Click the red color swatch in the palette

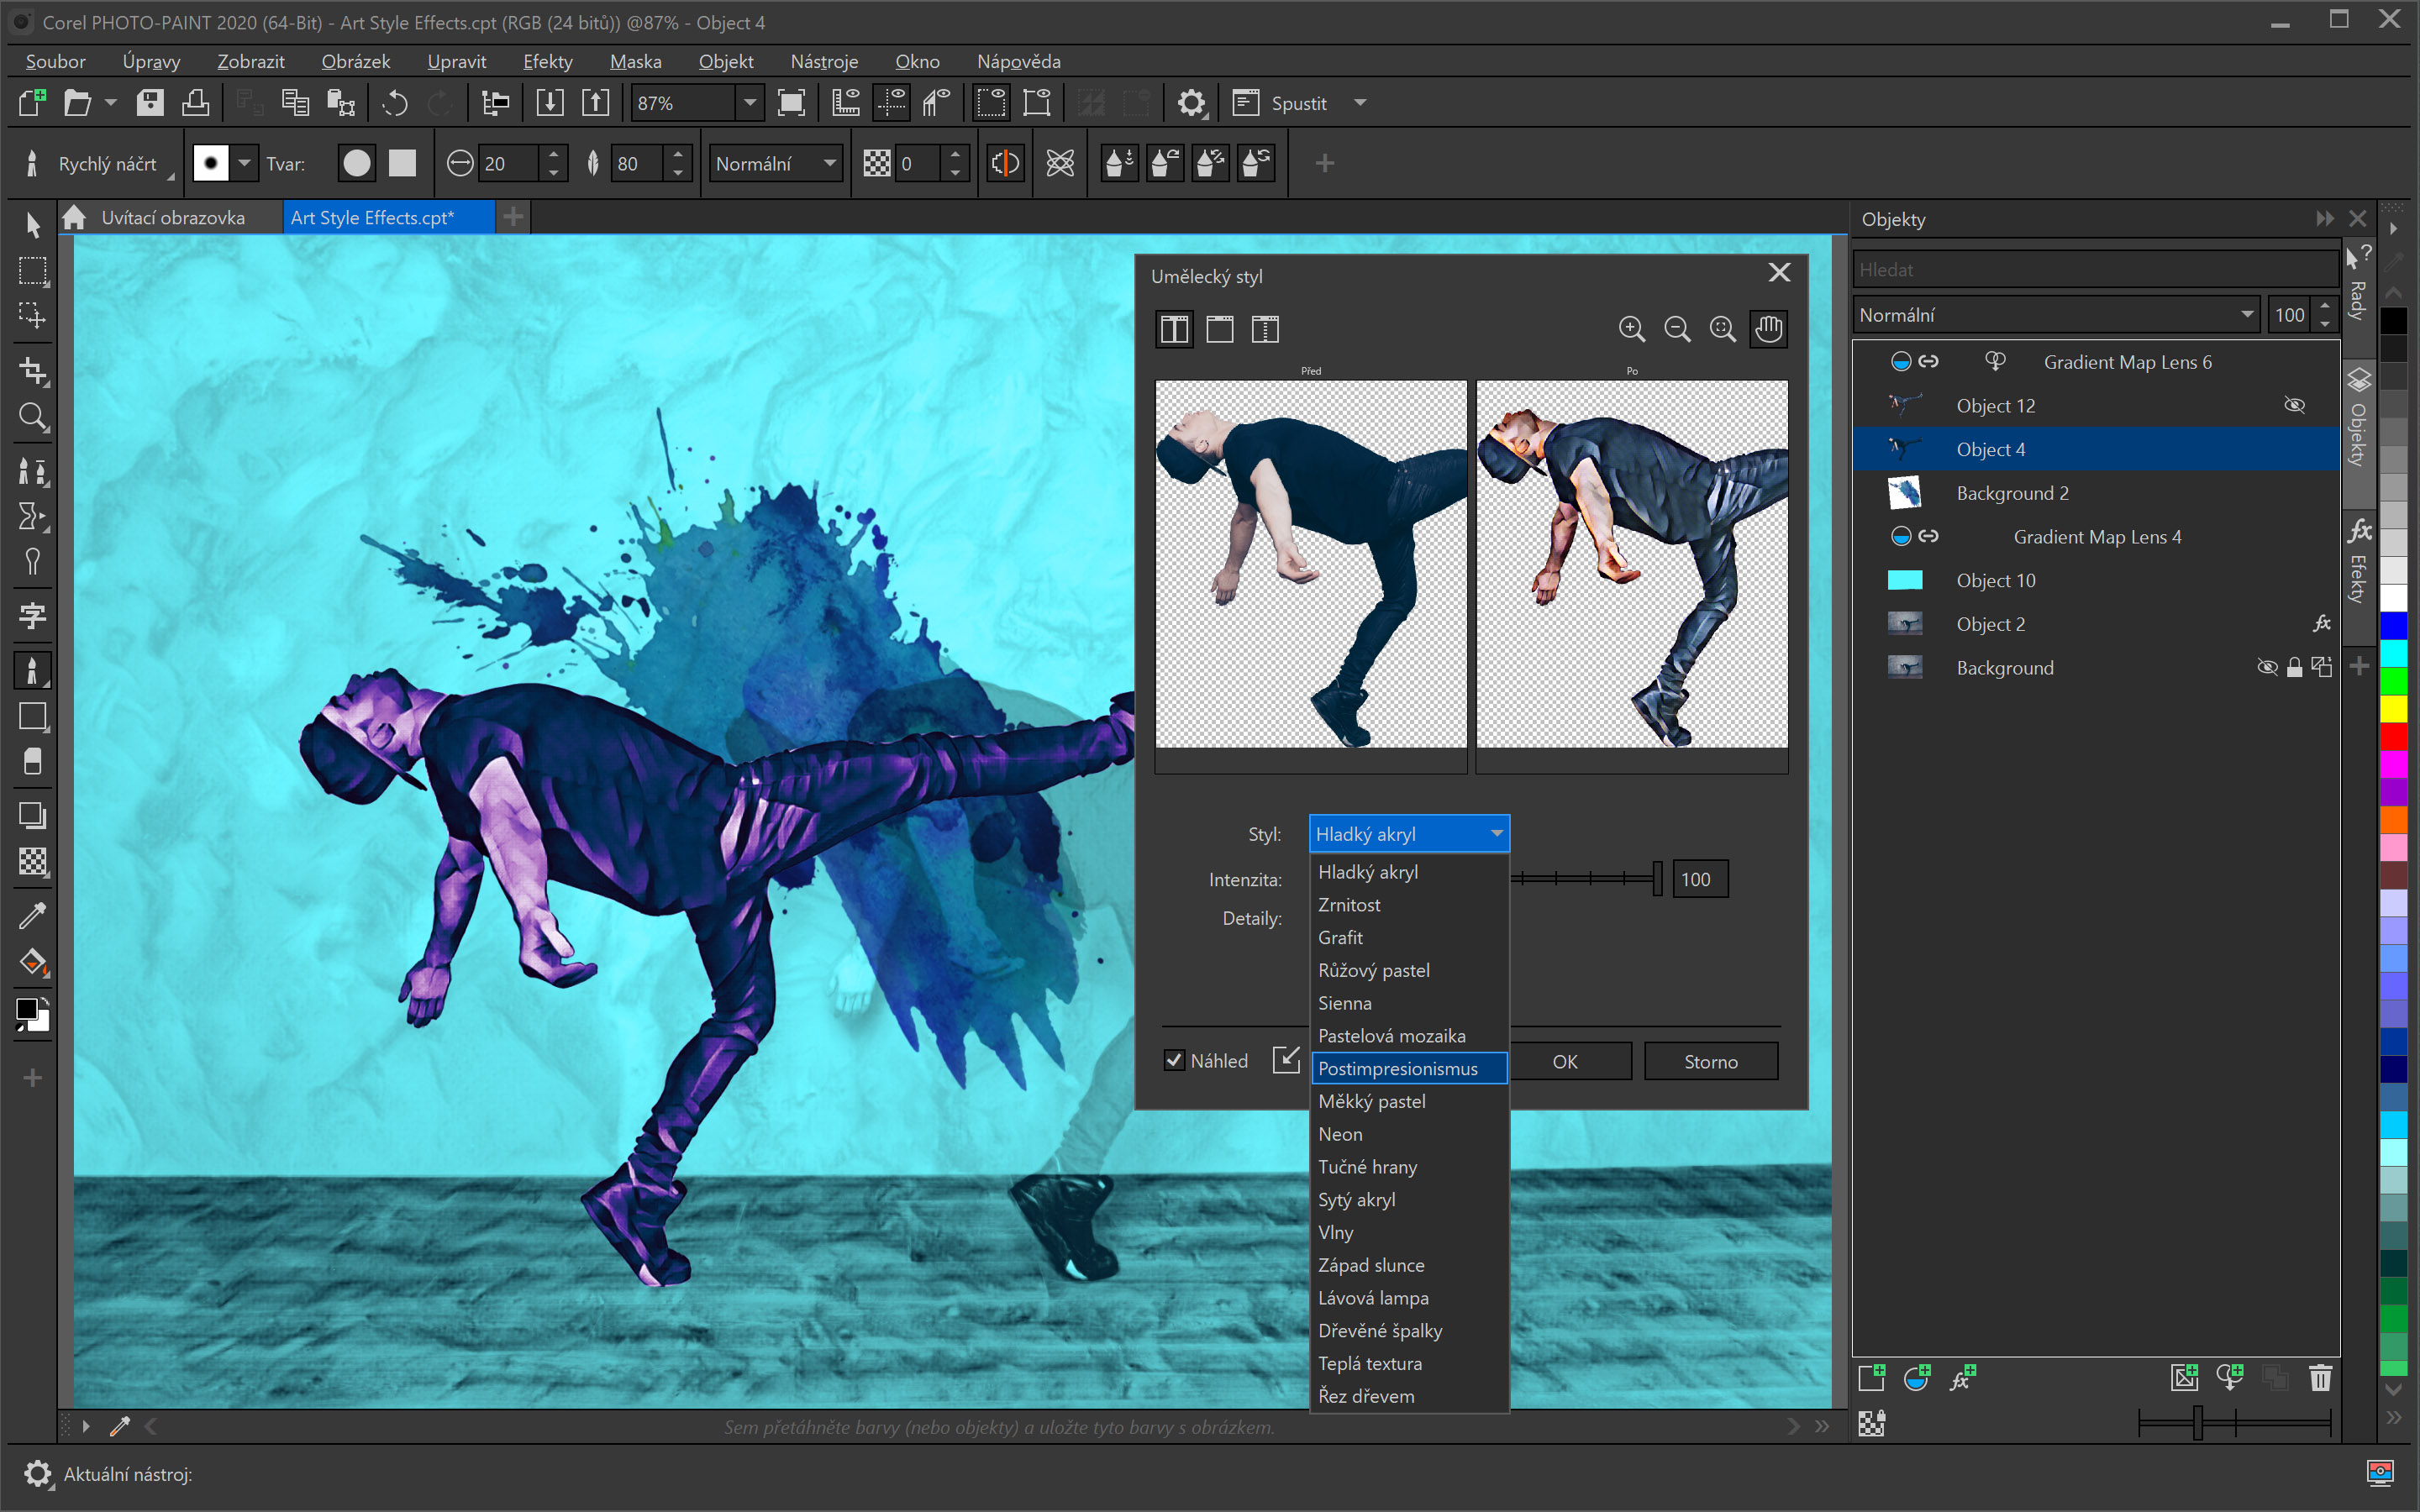pyautogui.click(x=2393, y=737)
